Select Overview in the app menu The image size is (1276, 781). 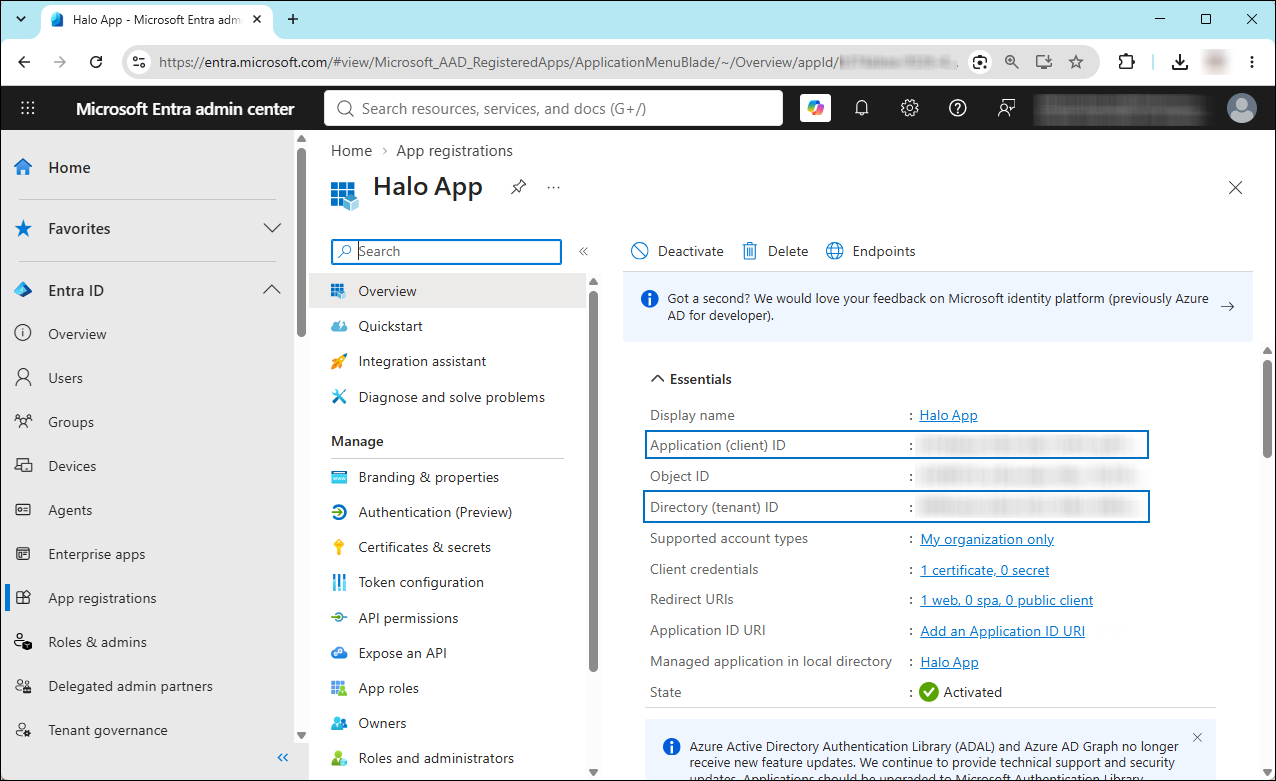click(448, 291)
